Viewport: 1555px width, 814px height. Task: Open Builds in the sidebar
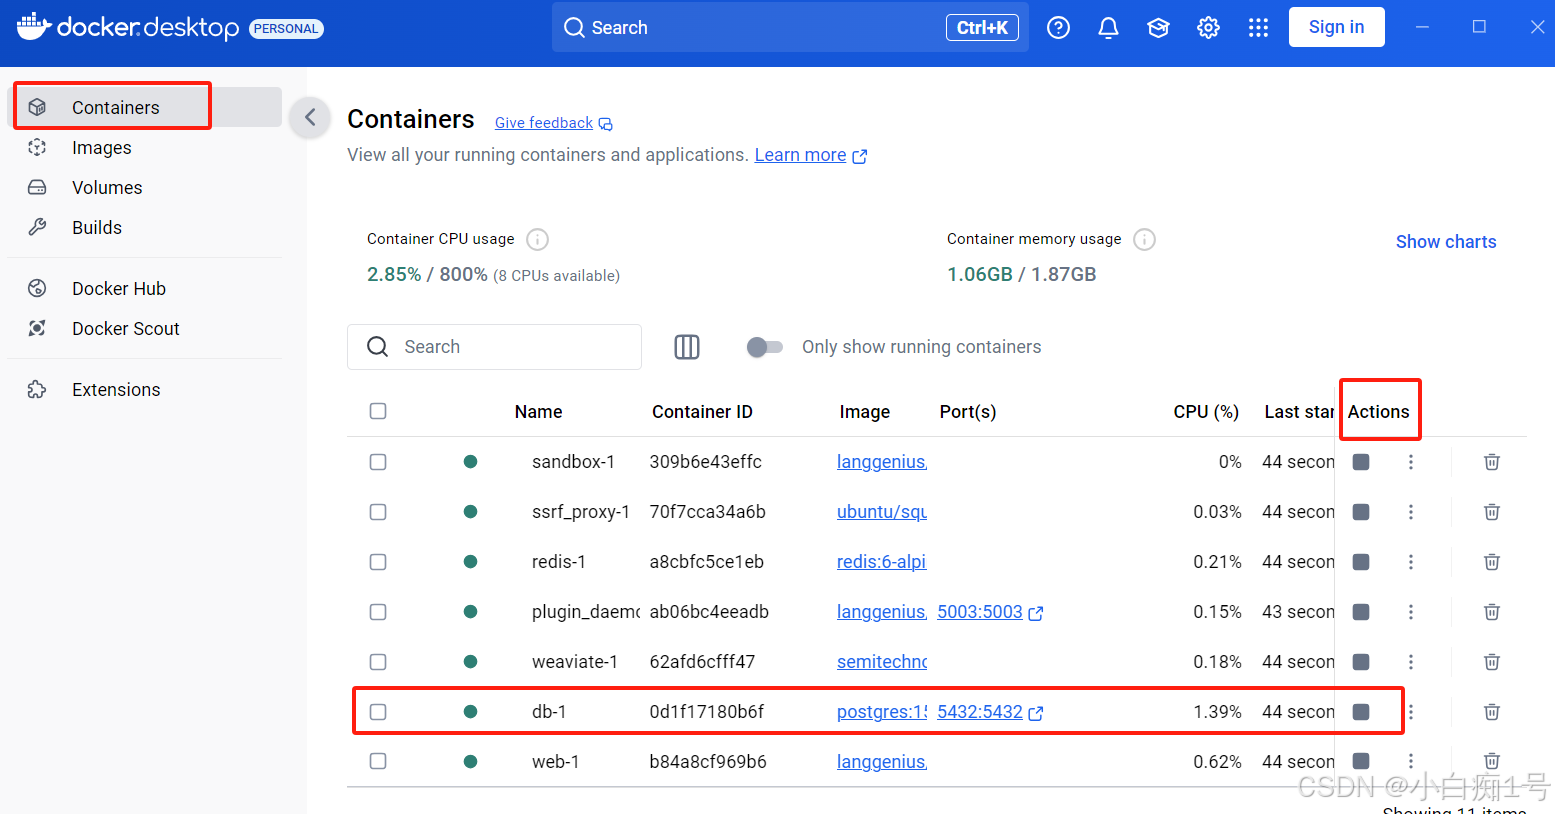146,228
